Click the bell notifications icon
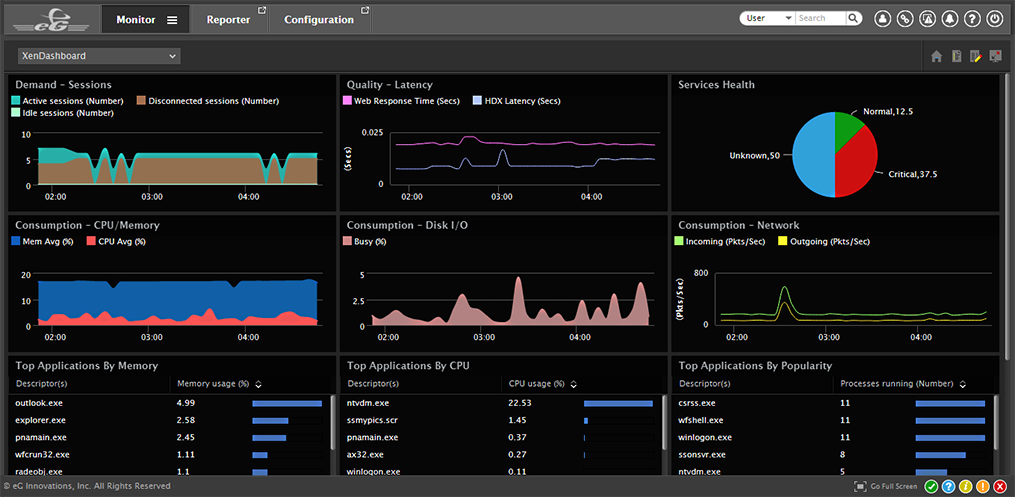Screen dimensions: 1015x497 [x=950, y=19]
